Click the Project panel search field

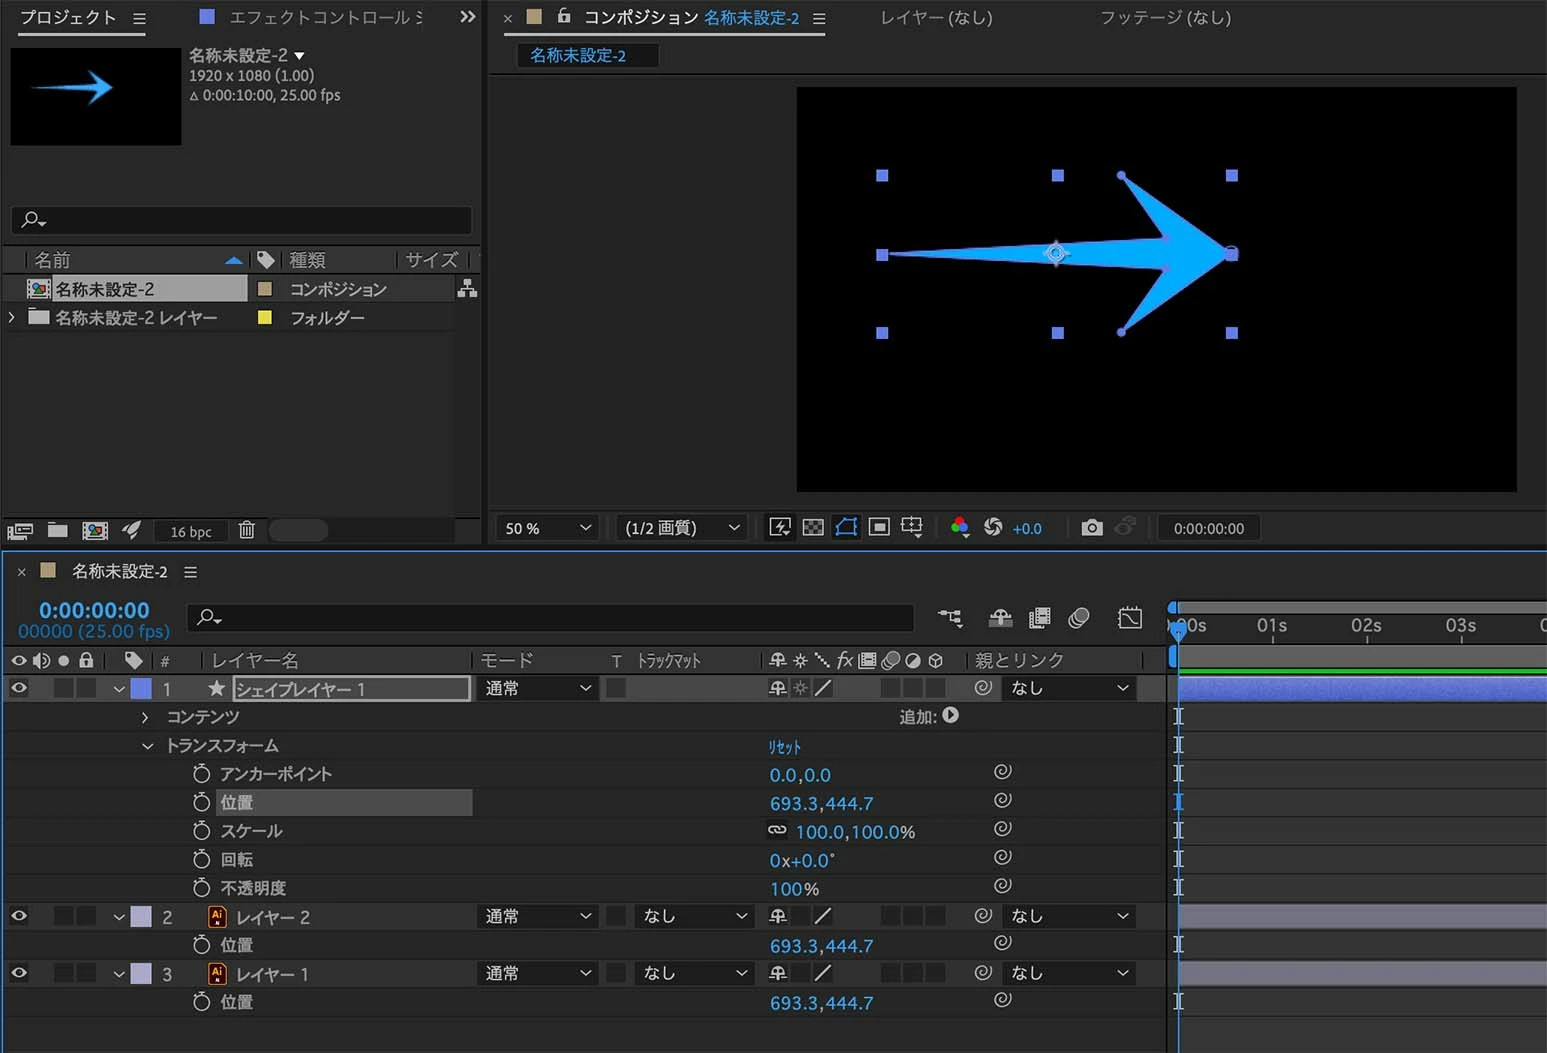coord(241,219)
